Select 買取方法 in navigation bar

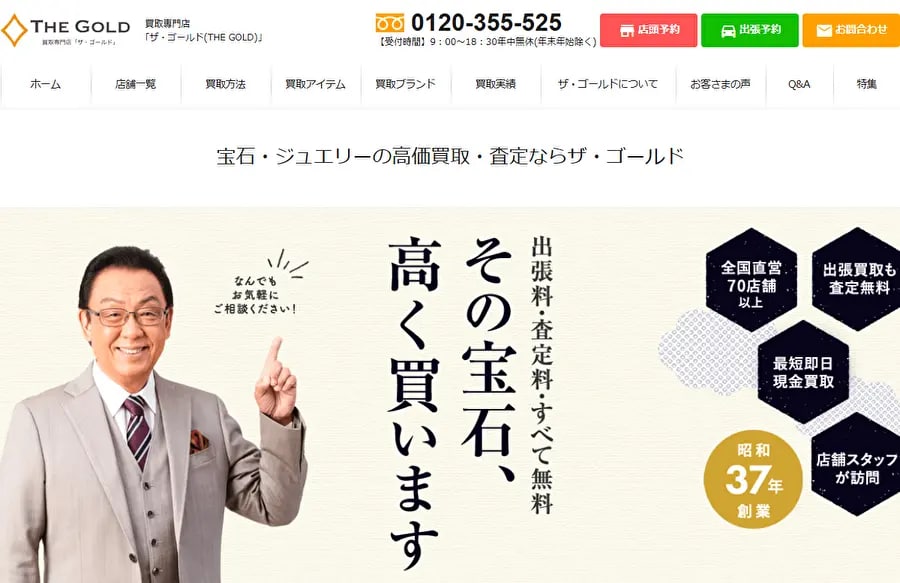pyautogui.click(x=226, y=84)
